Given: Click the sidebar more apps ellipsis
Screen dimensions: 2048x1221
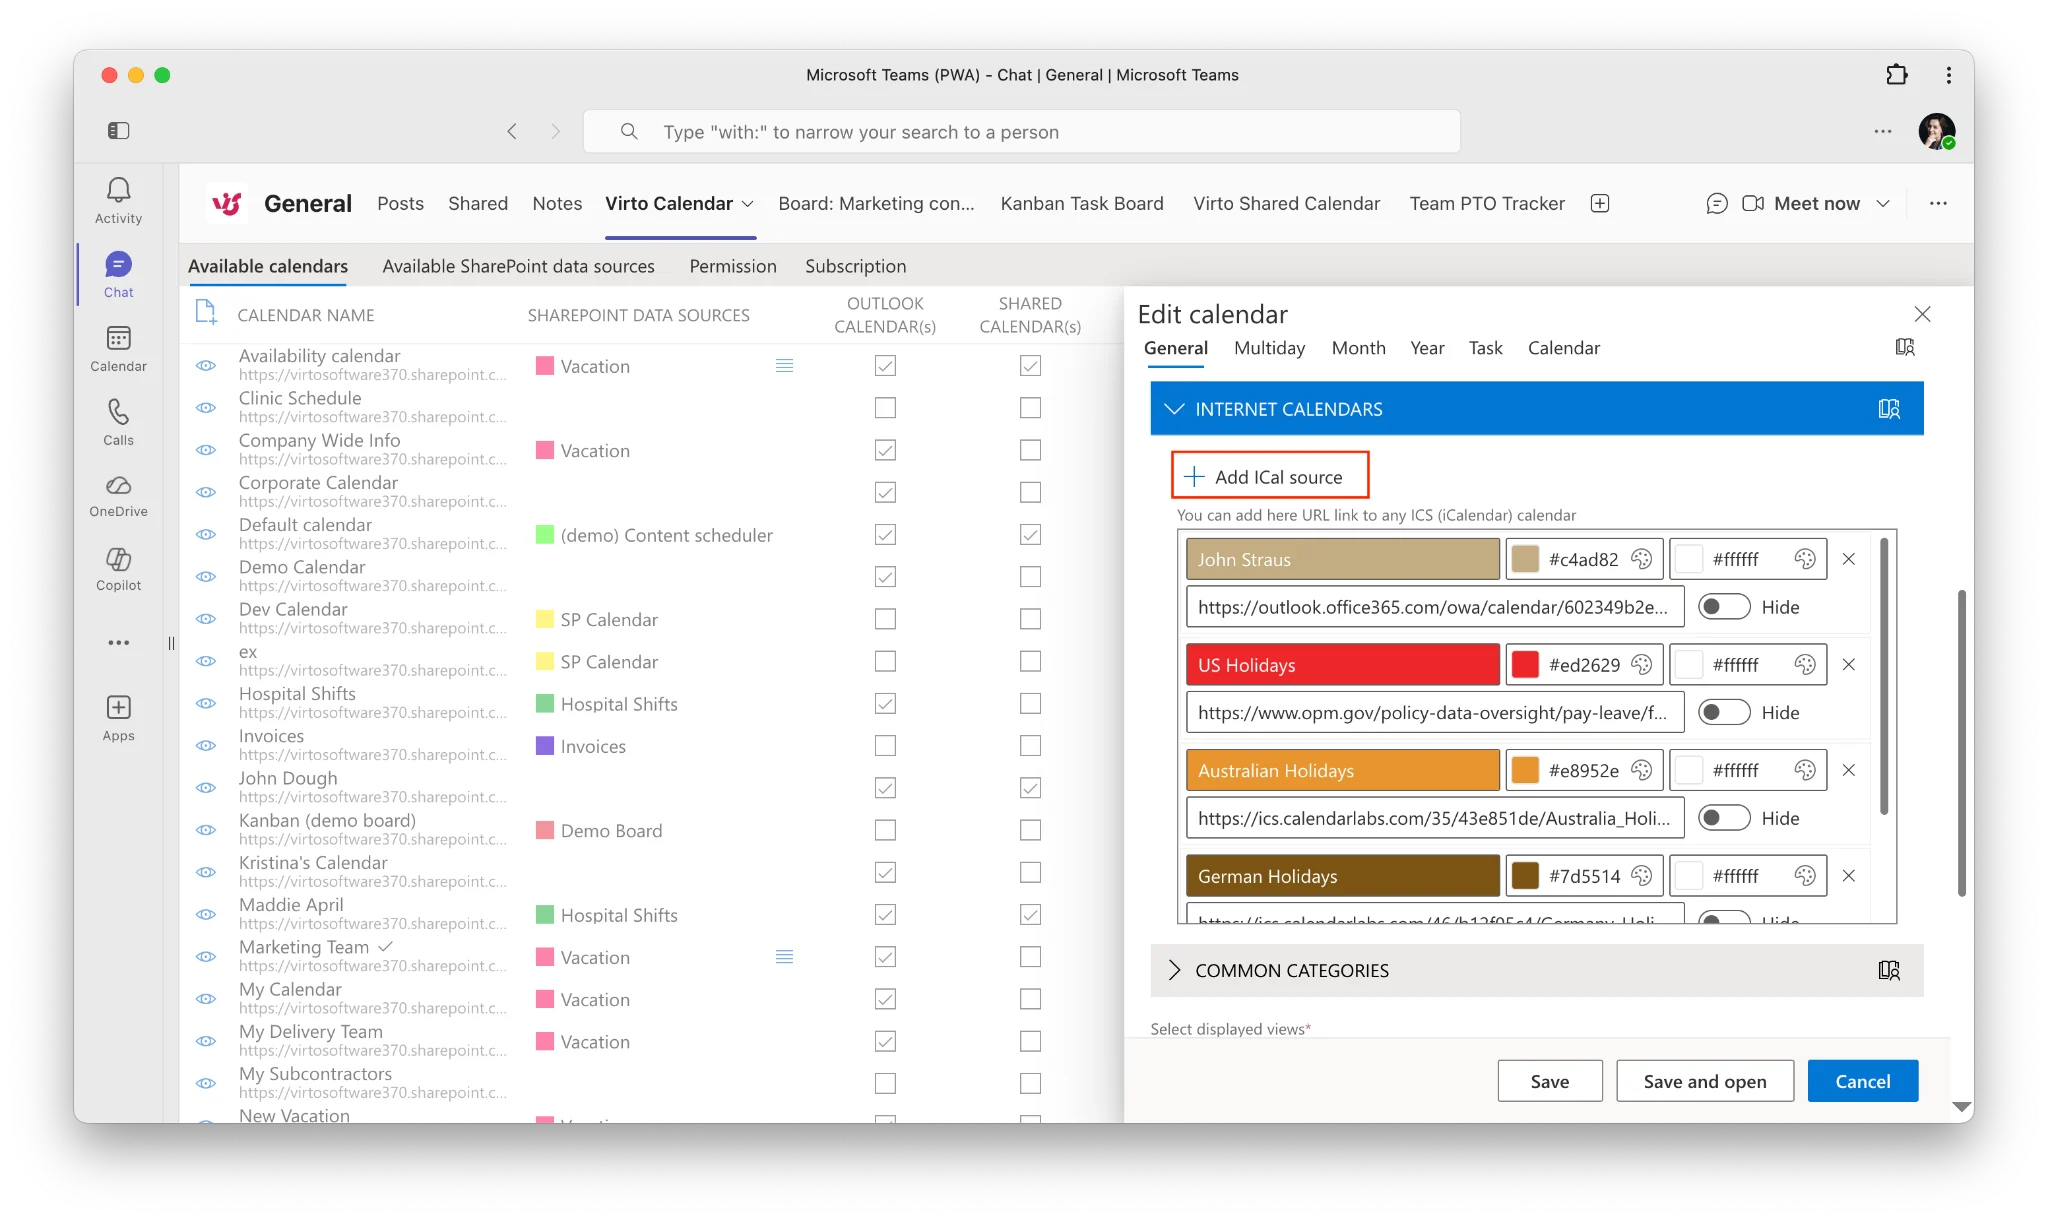Looking at the screenshot, I should click(x=118, y=643).
